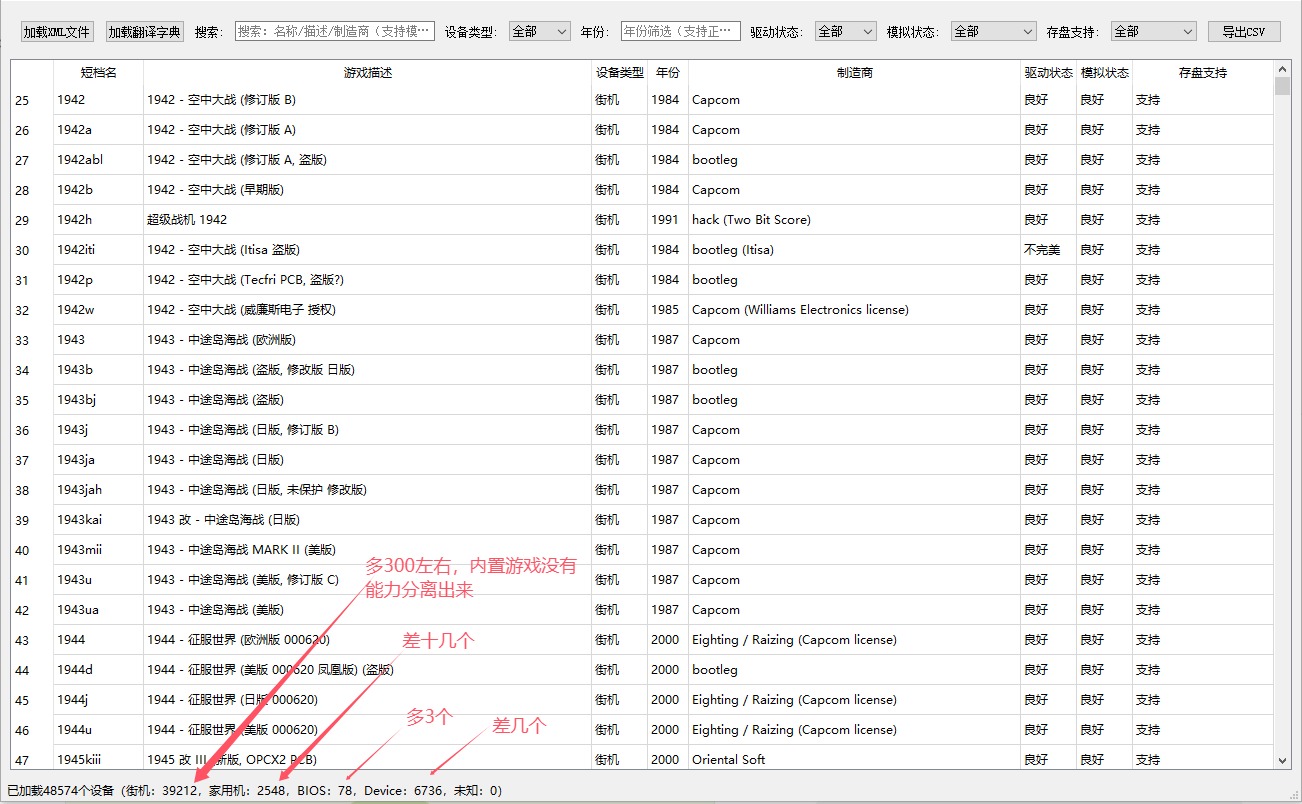This screenshot has height=804, width=1302.
Task: Focus the 年份 filter input
Action: 681,32
